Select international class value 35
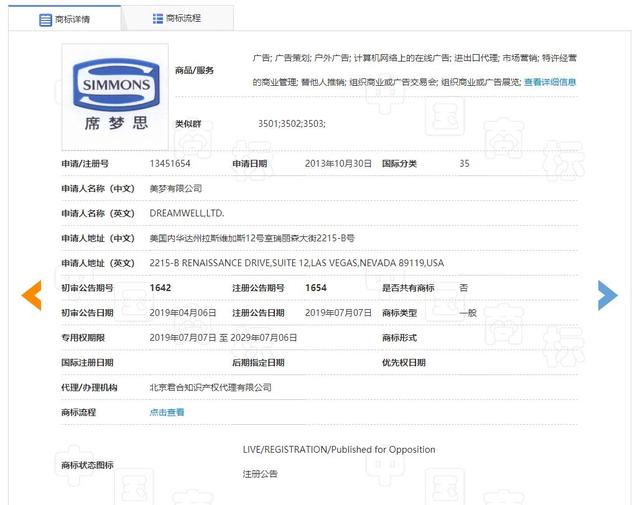The width and height of the screenshot is (640, 505). pyautogui.click(x=464, y=164)
